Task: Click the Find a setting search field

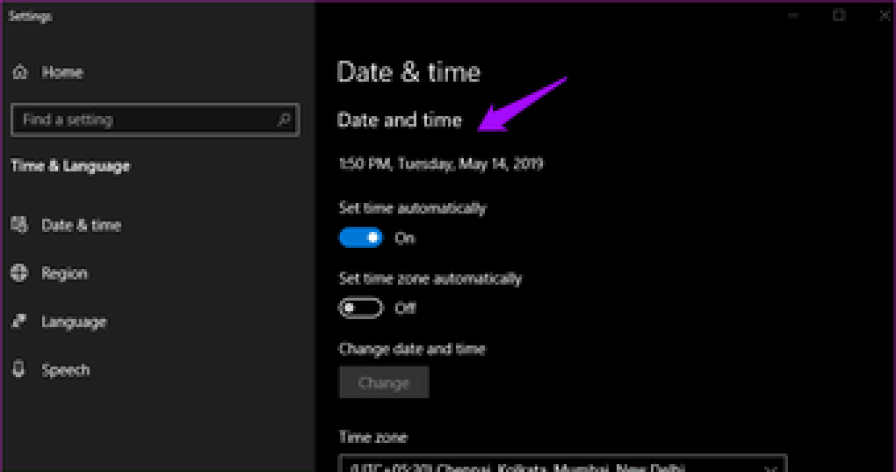Action: (140, 120)
